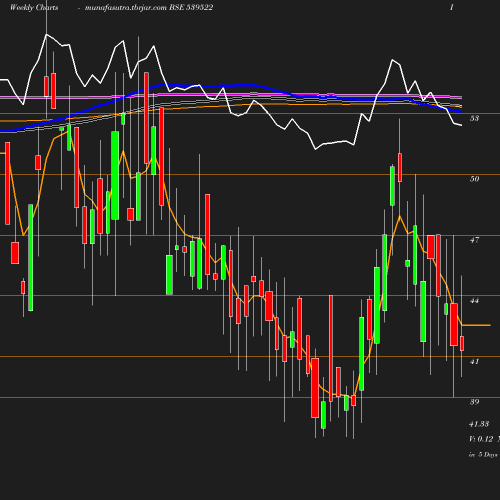Image resolution: width=500 pixels, height=500 pixels.
Task: Click the 41.33 last price value
Action: coord(479,424)
